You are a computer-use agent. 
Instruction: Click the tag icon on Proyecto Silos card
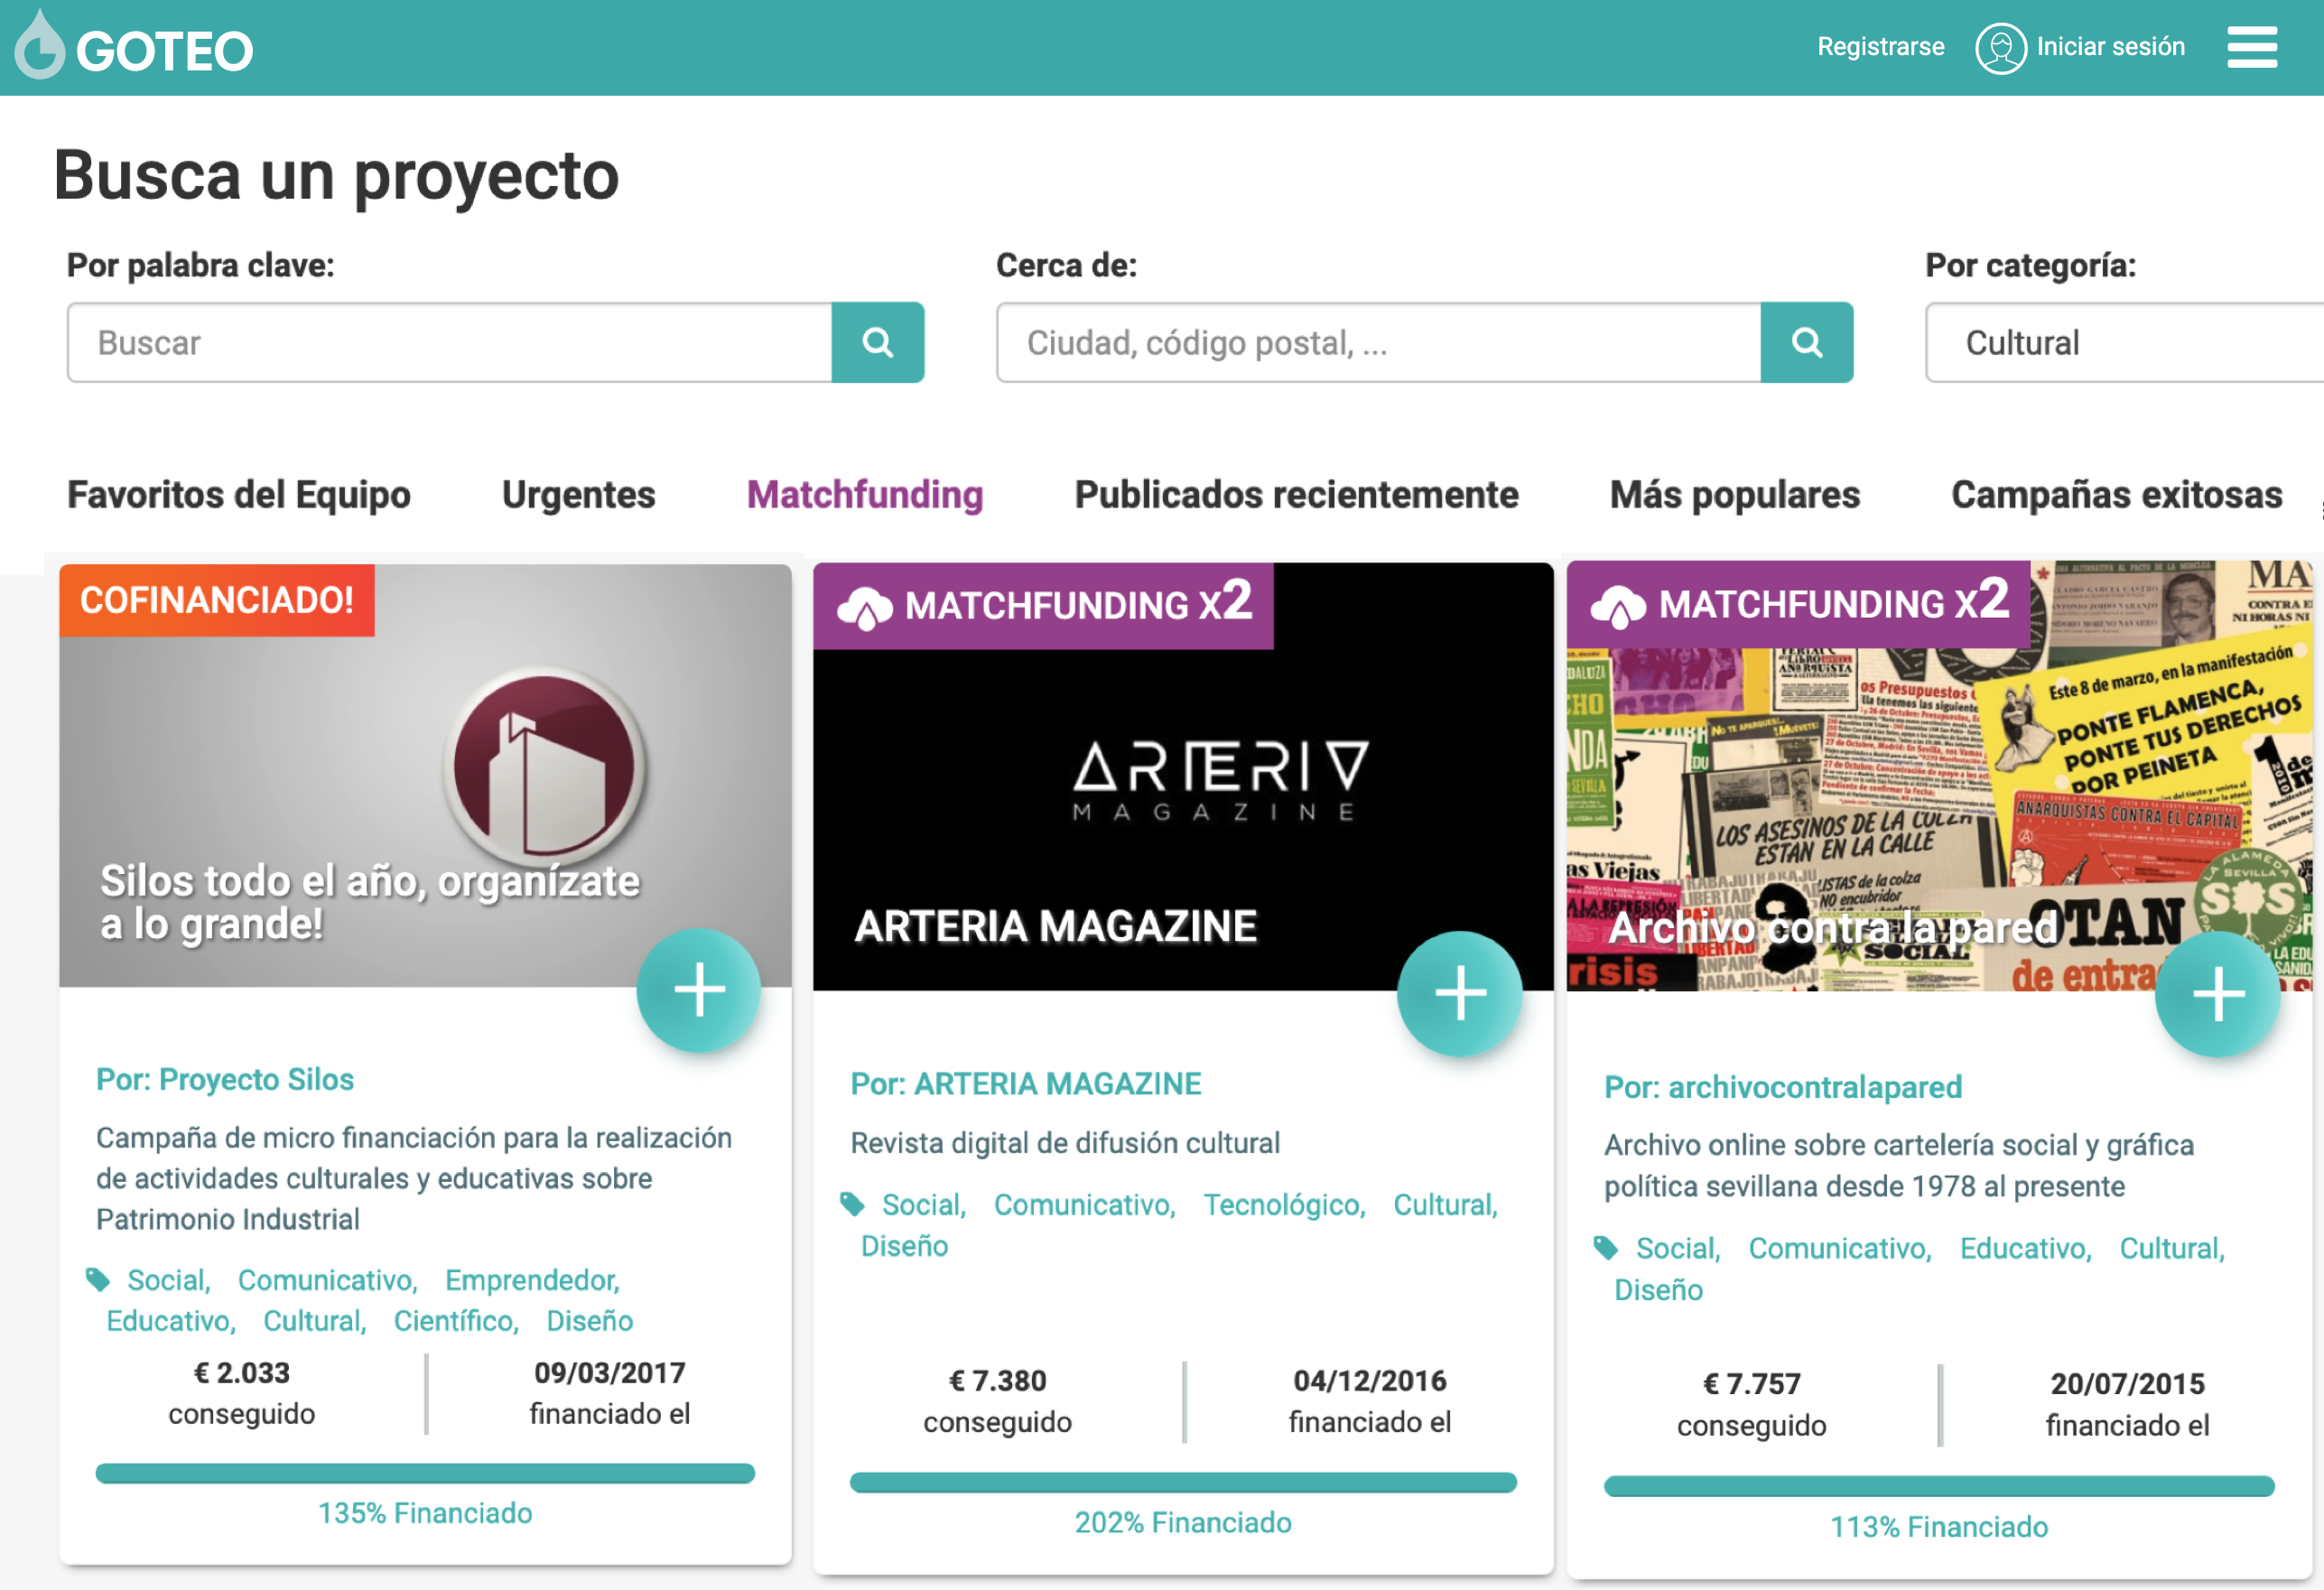point(97,1279)
